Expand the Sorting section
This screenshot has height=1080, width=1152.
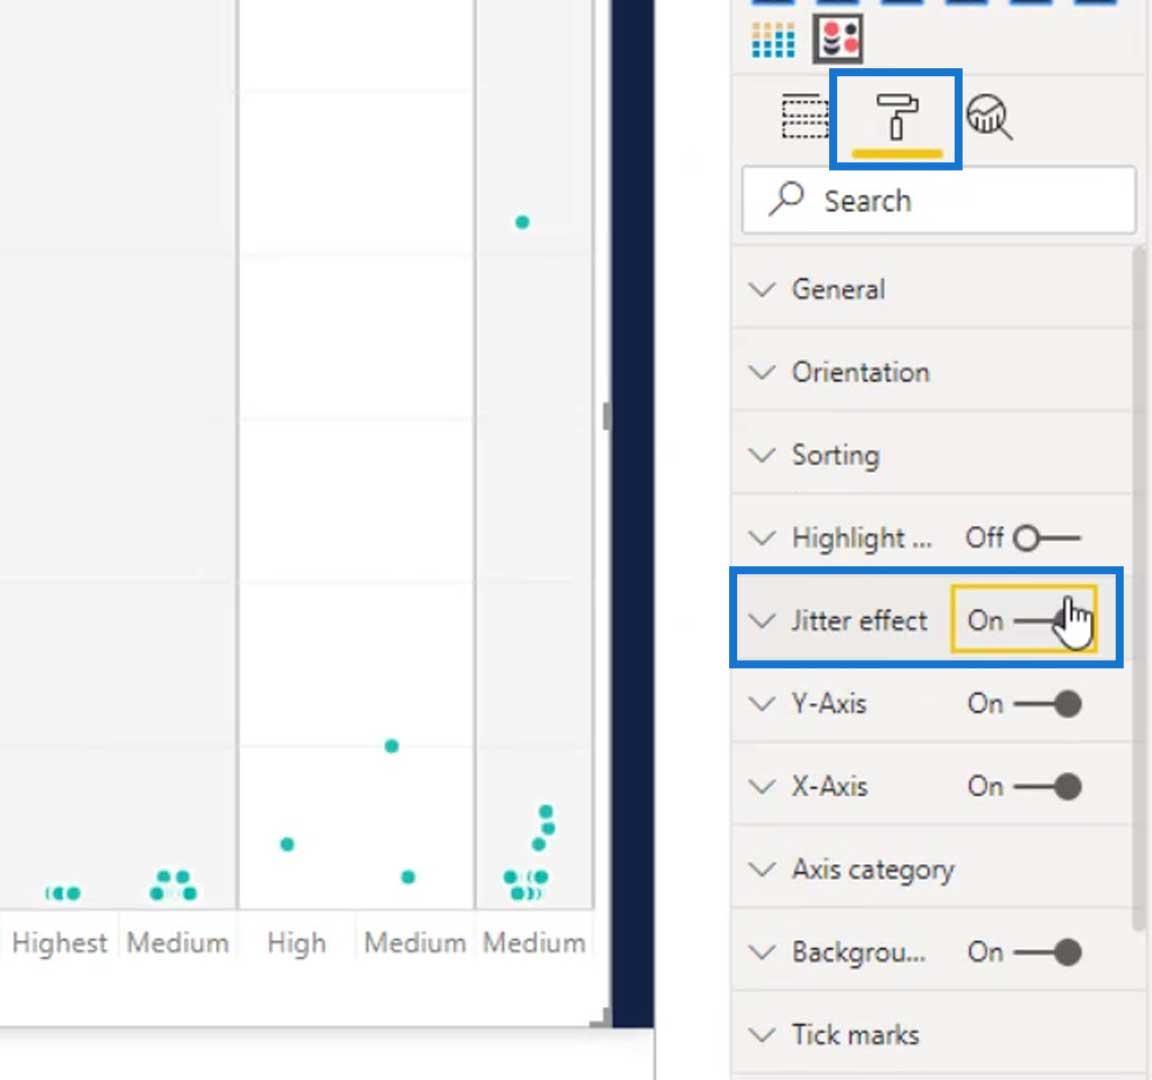coord(835,456)
